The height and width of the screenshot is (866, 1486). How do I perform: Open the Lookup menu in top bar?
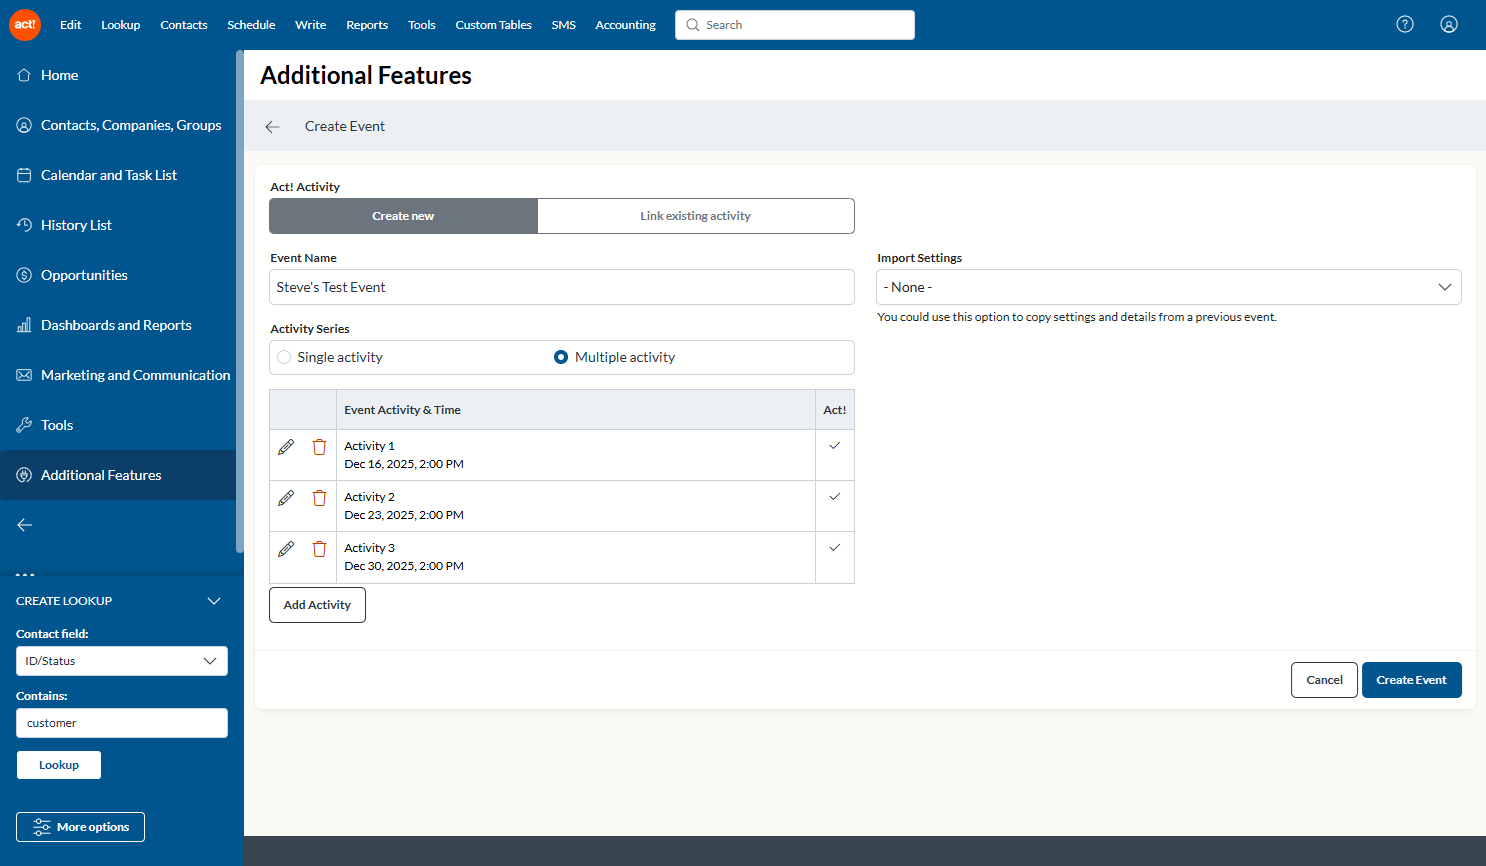[x=121, y=25]
